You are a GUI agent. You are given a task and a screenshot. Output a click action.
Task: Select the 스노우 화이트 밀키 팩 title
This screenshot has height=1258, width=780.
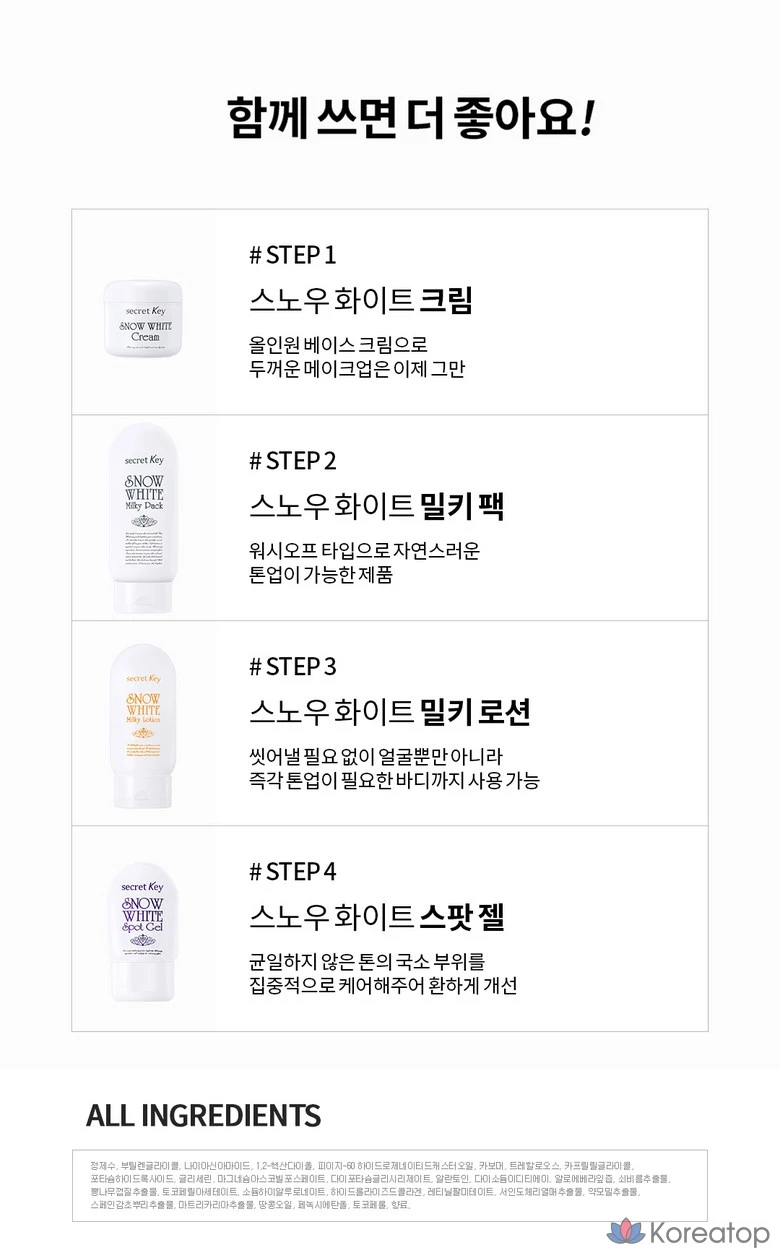pyautogui.click(x=376, y=506)
